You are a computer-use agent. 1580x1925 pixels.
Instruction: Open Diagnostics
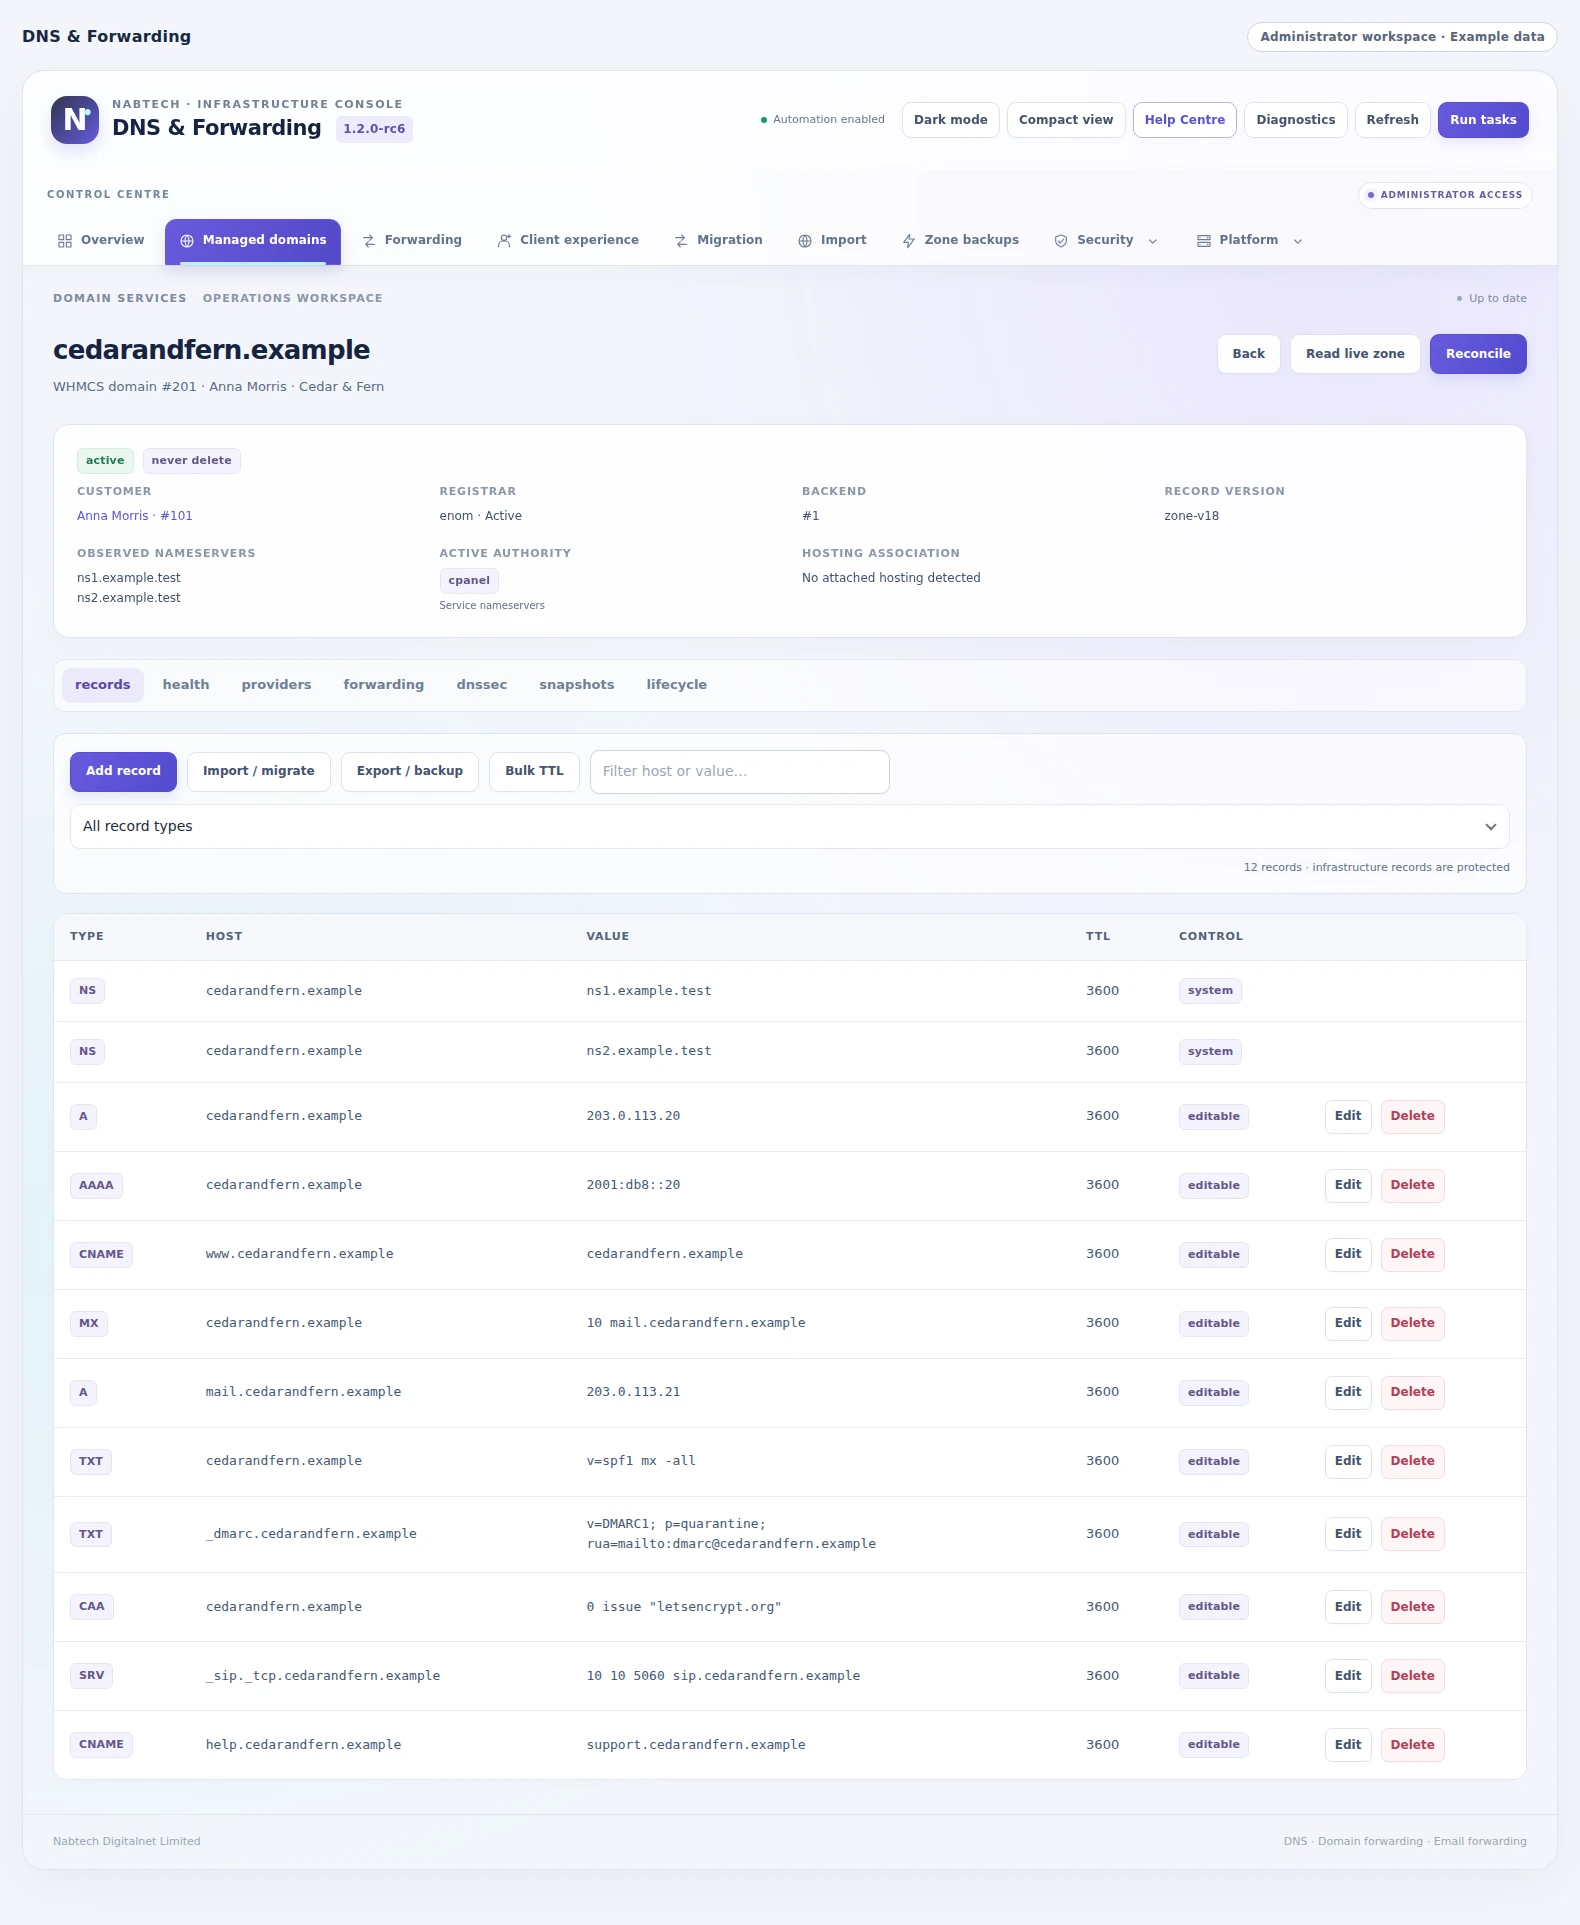(x=1296, y=120)
